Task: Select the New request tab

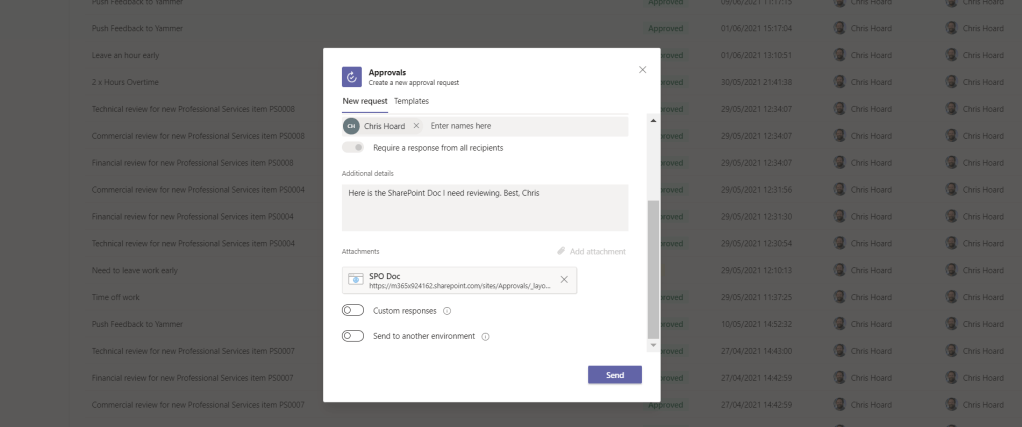Action: click(x=365, y=101)
